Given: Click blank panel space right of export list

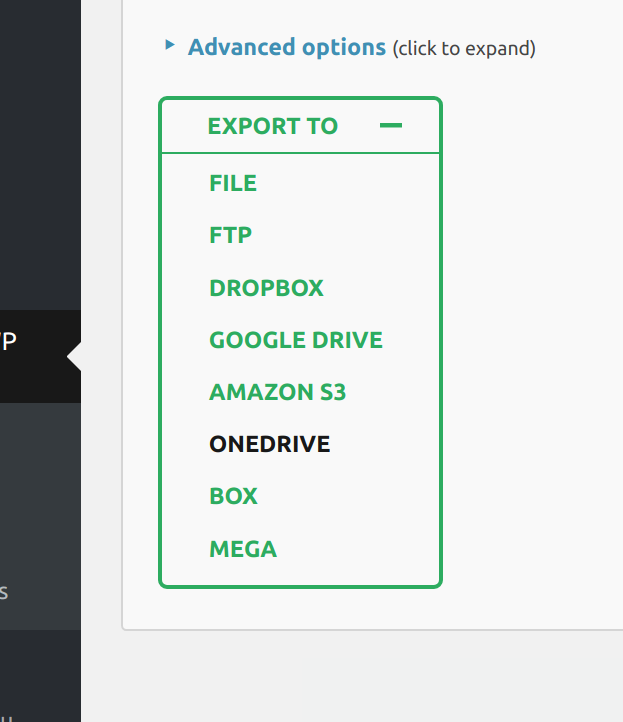Looking at the screenshot, I should [530, 350].
